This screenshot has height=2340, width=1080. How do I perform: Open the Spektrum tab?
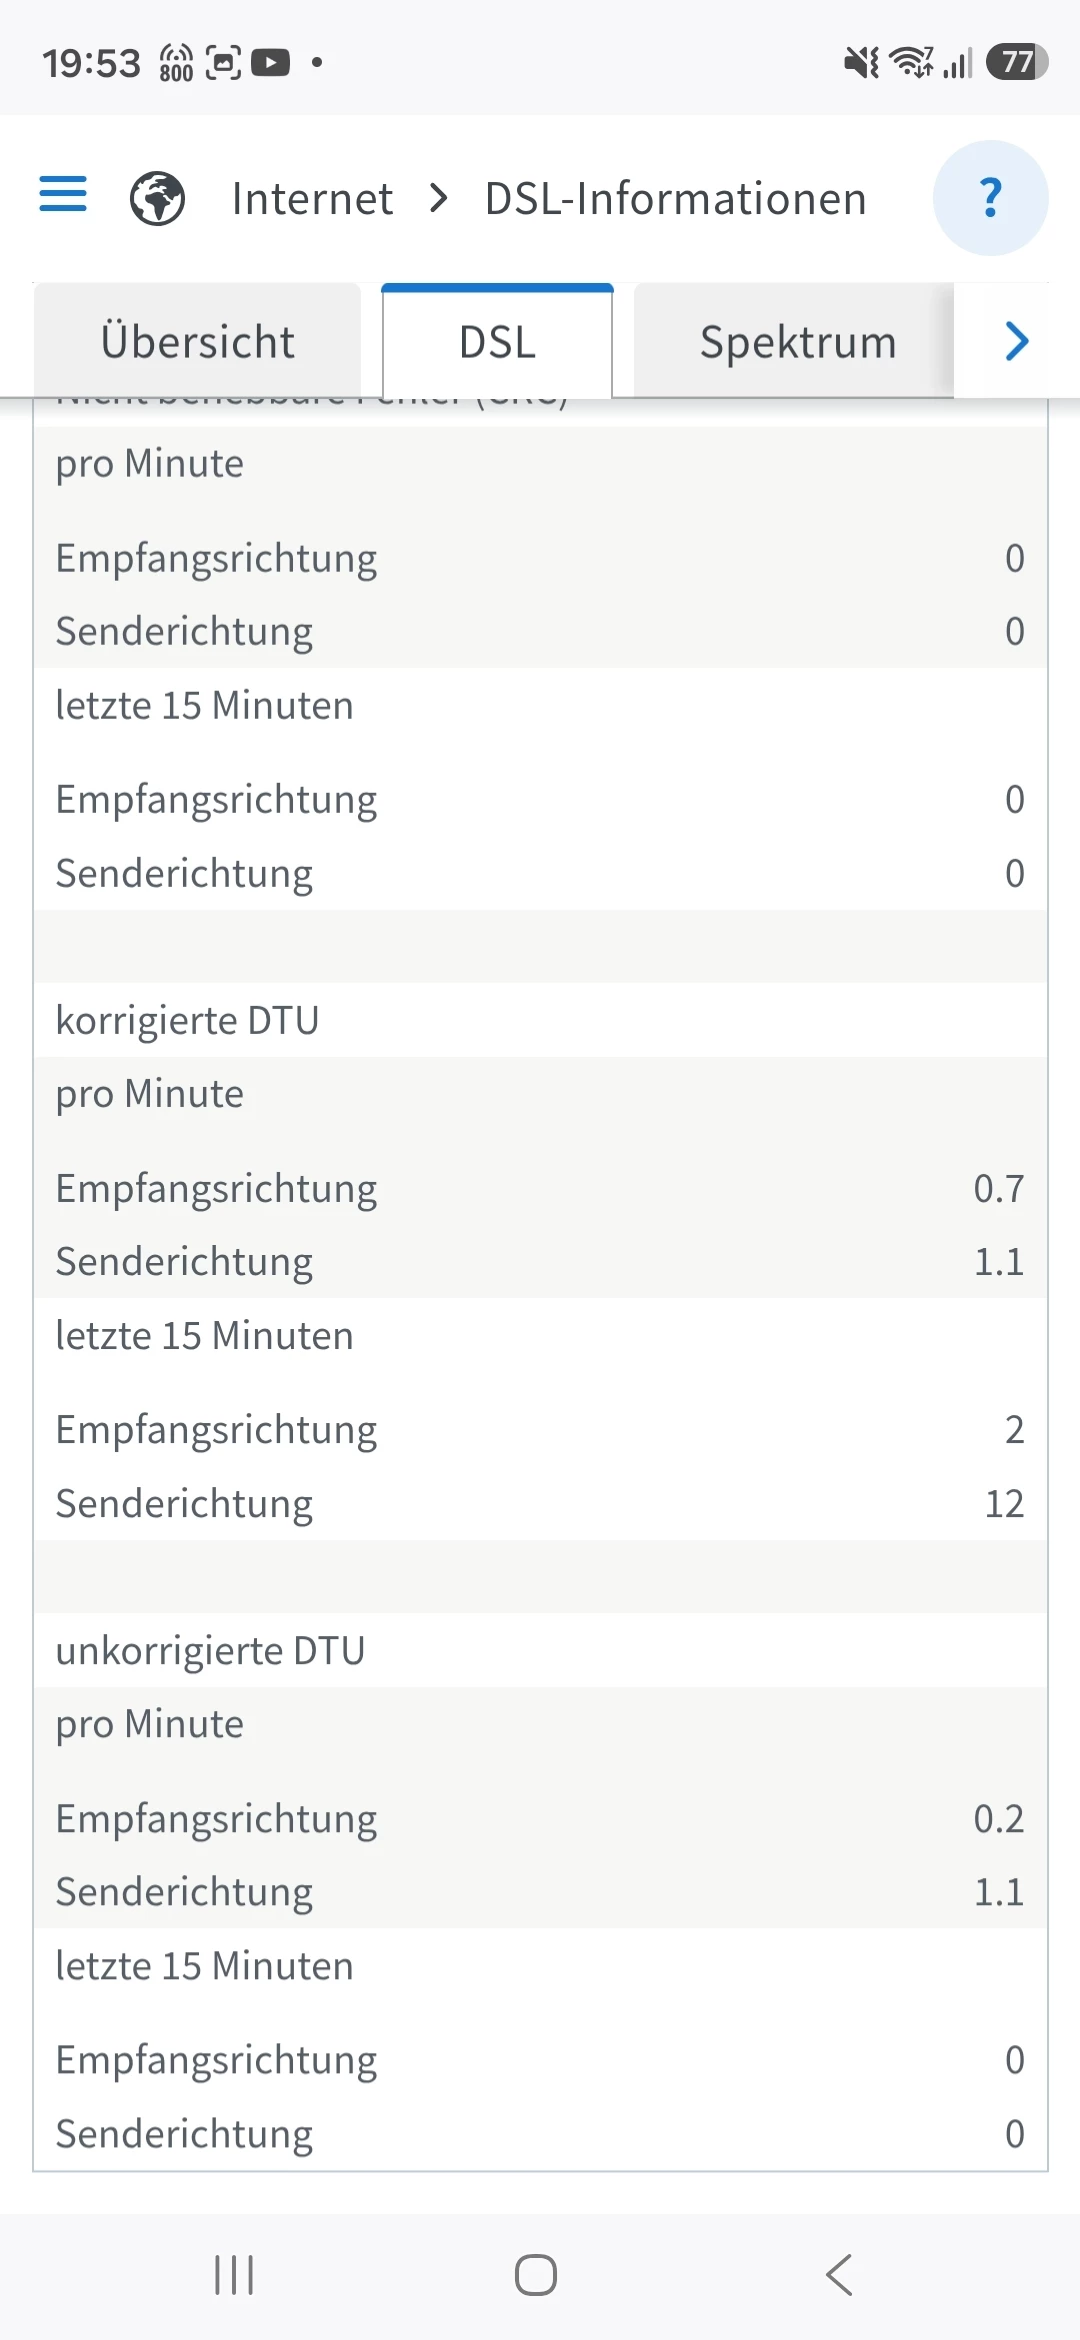click(797, 341)
